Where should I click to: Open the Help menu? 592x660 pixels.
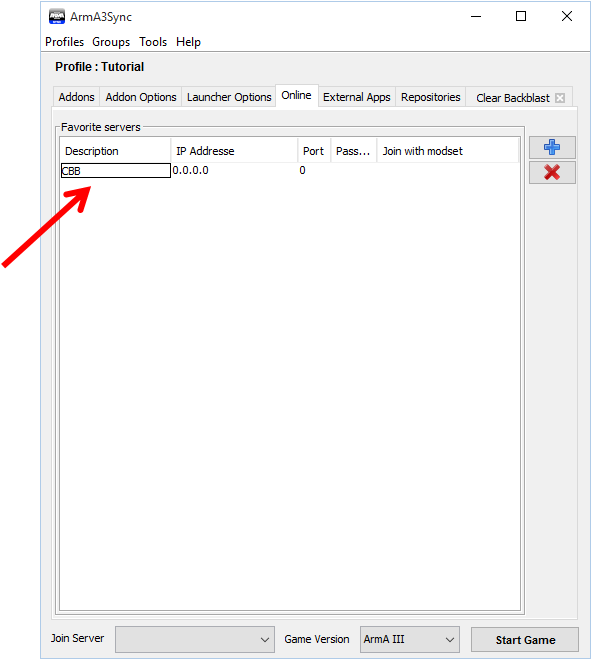coord(188,42)
